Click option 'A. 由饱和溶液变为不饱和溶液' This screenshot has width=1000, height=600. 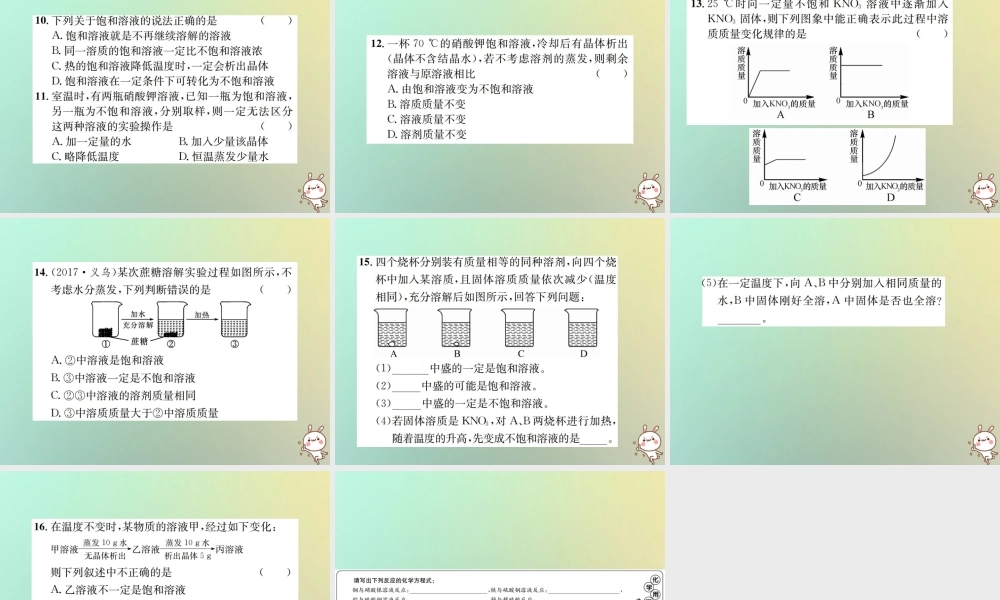(460, 89)
